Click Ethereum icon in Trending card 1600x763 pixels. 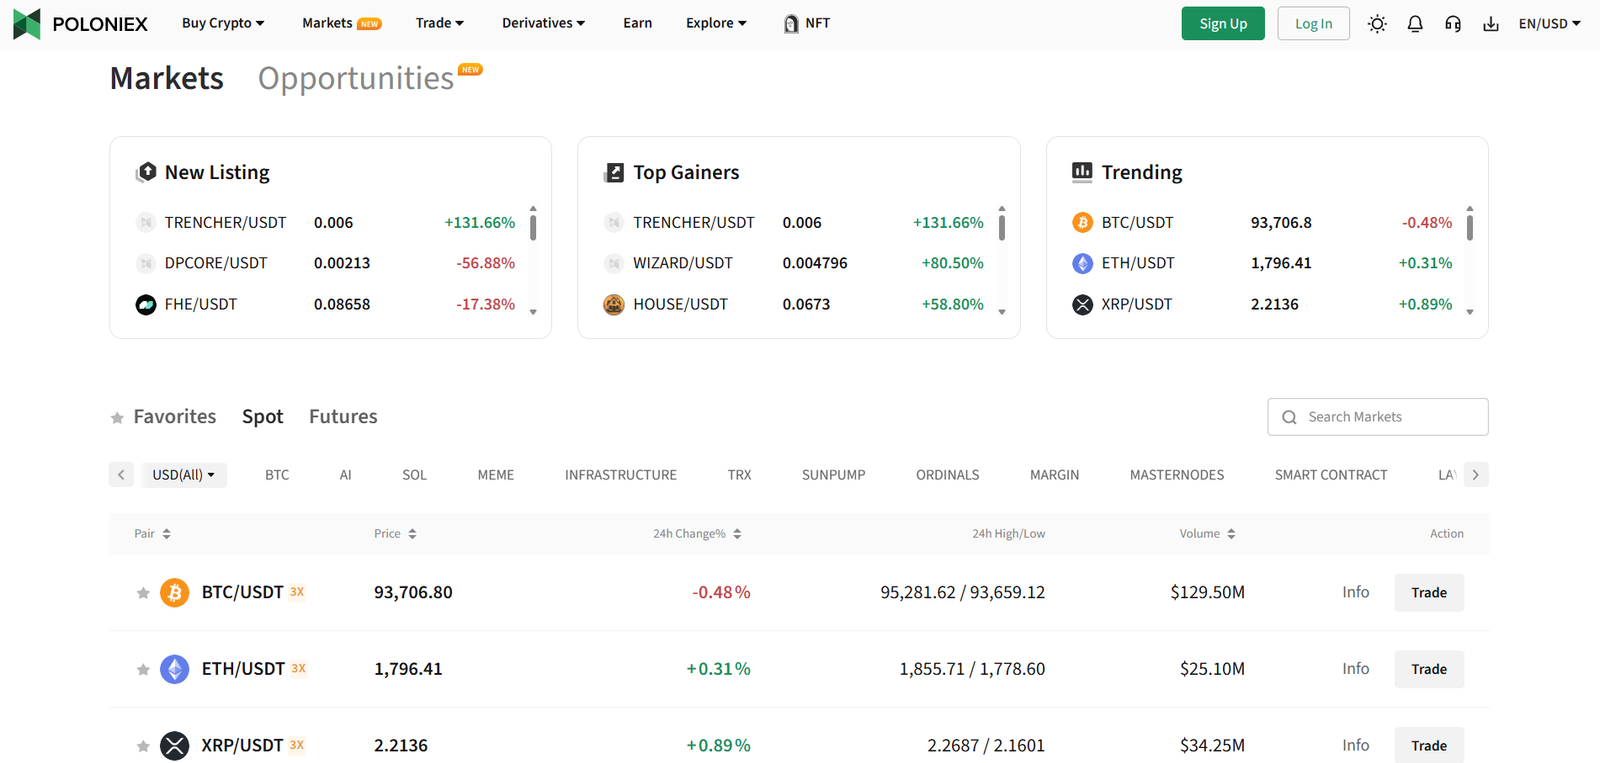pos(1082,263)
